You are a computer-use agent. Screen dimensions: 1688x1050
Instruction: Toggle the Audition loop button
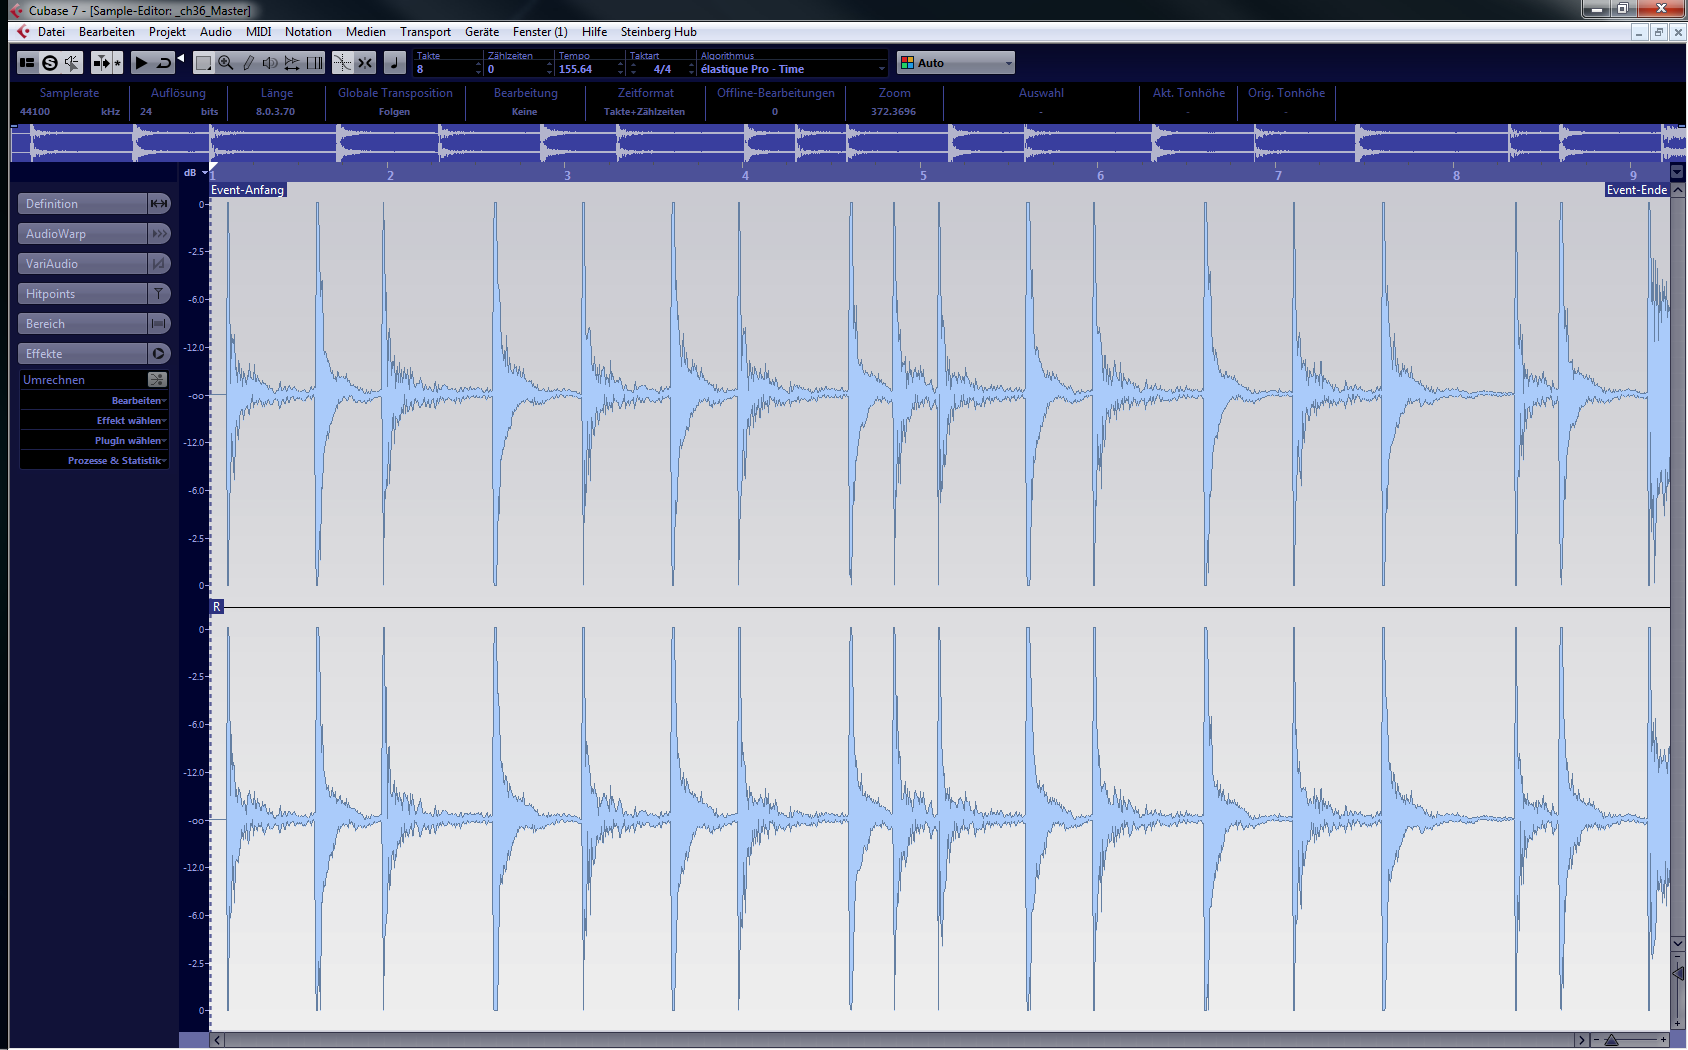pyautogui.click(x=164, y=63)
